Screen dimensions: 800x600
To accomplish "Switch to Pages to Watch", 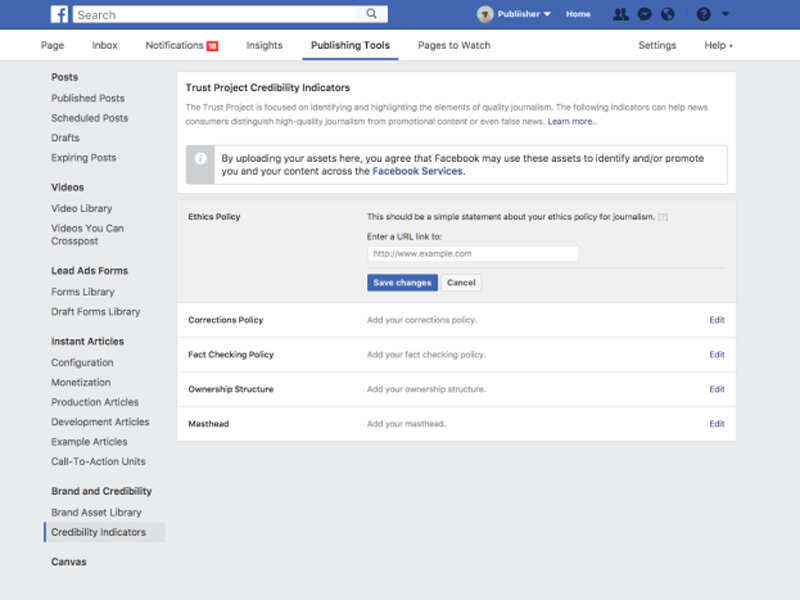I will click(x=454, y=45).
